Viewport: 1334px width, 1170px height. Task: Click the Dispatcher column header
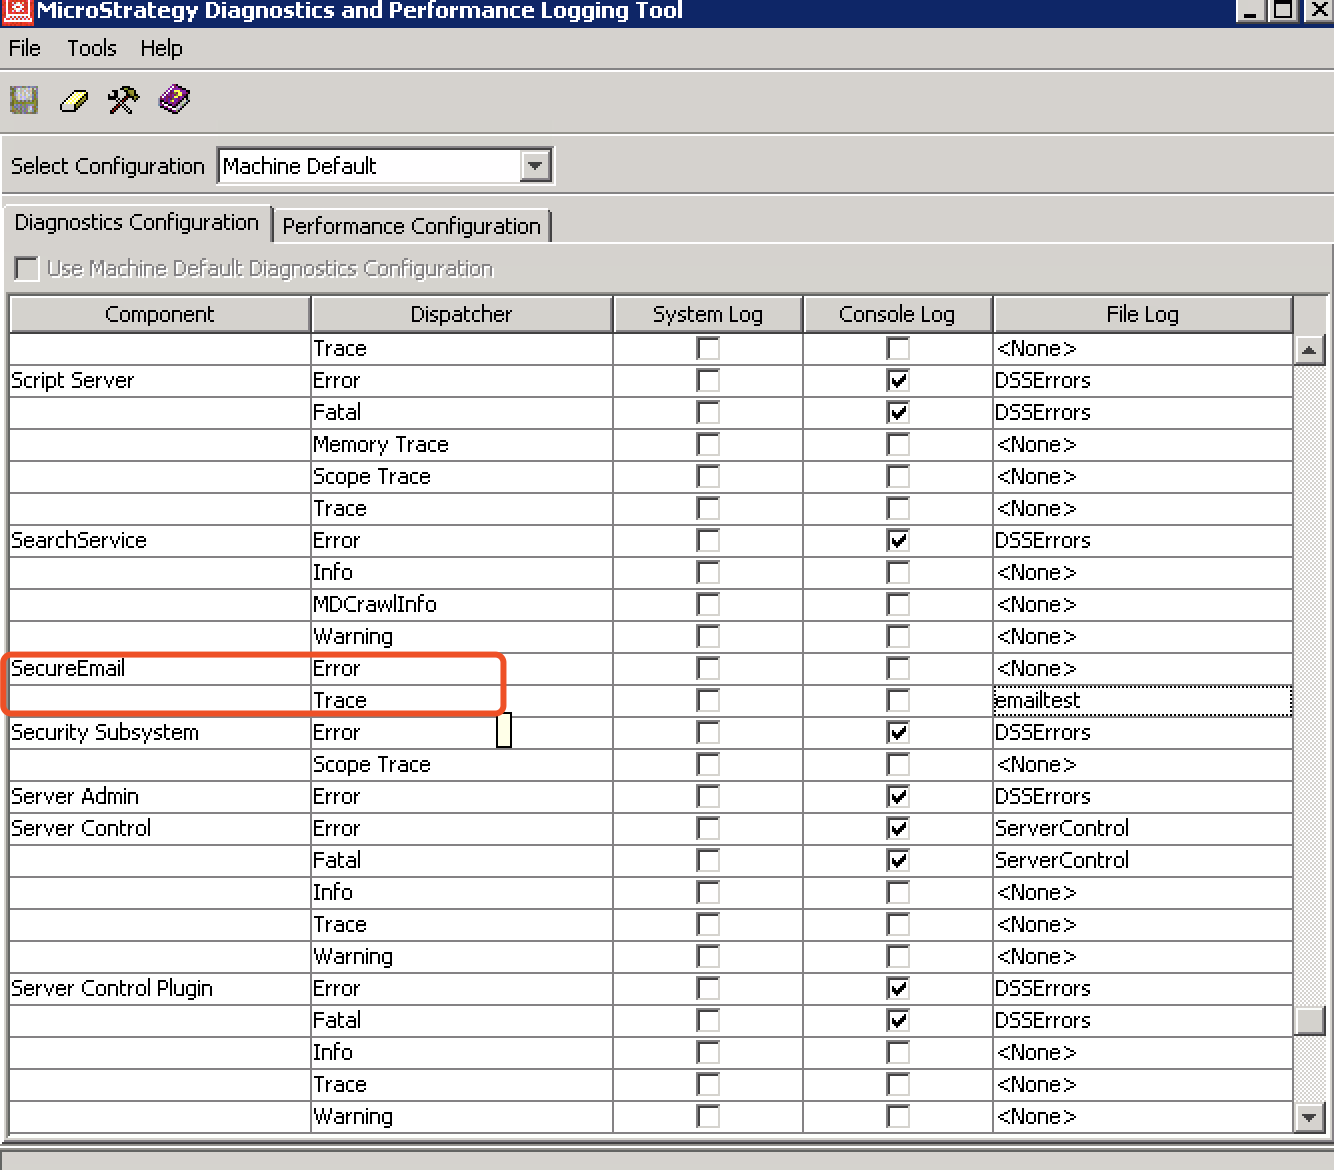pyautogui.click(x=461, y=314)
